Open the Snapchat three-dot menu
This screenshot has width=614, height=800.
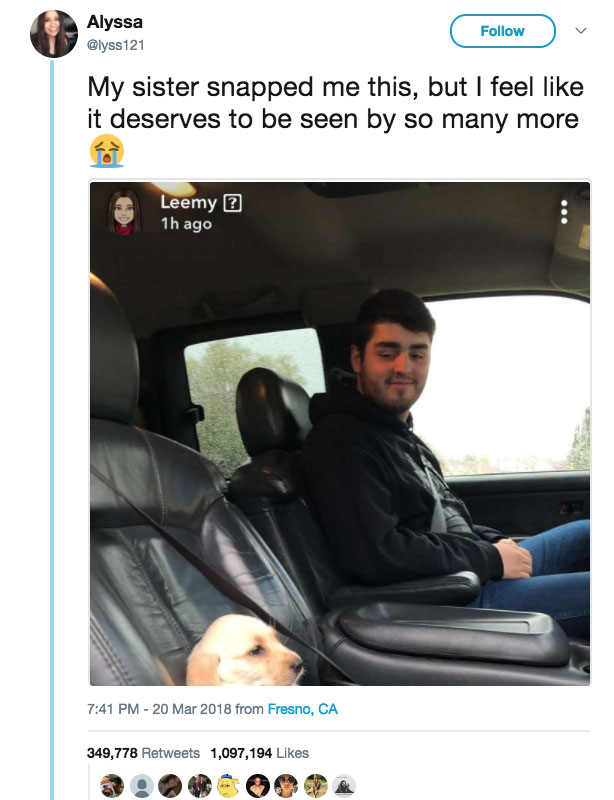564,212
